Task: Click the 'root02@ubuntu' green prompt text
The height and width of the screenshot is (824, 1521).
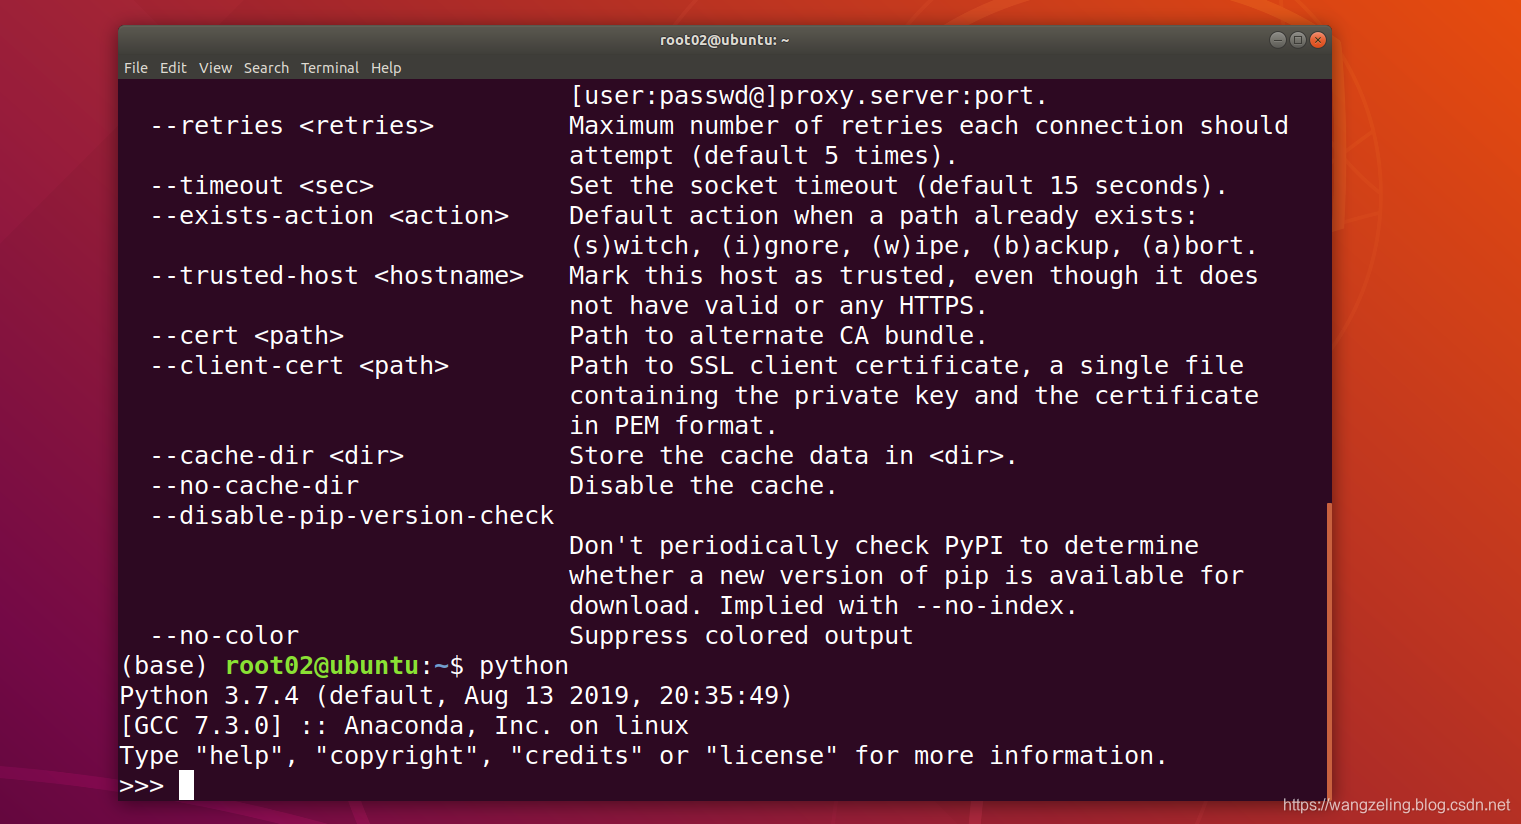Action: coord(322,666)
